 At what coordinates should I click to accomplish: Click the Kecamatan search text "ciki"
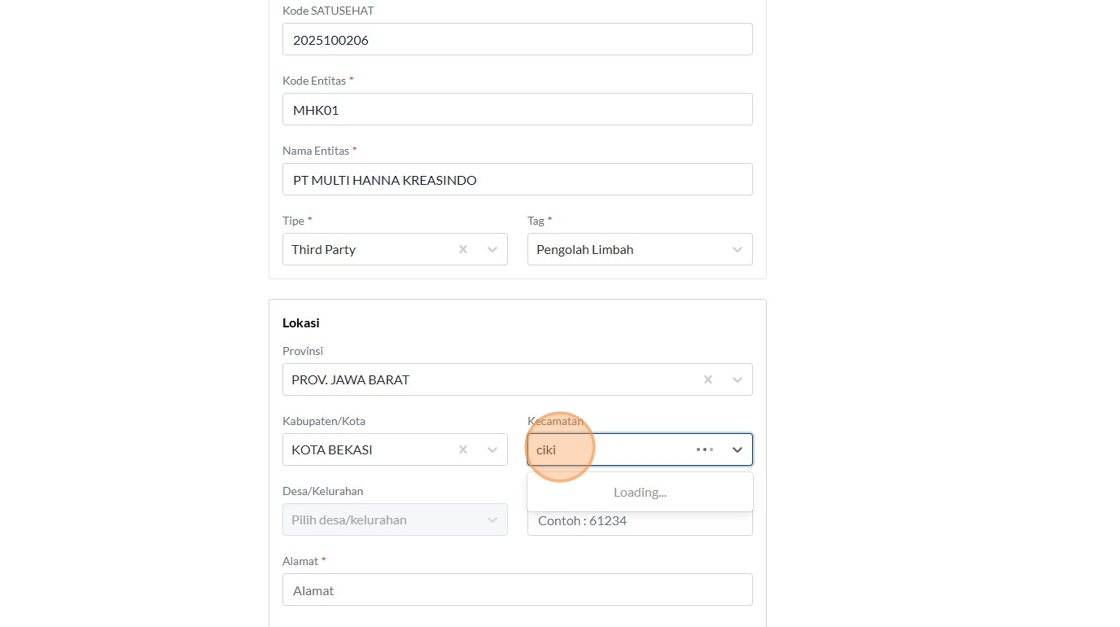pyautogui.click(x=546, y=450)
